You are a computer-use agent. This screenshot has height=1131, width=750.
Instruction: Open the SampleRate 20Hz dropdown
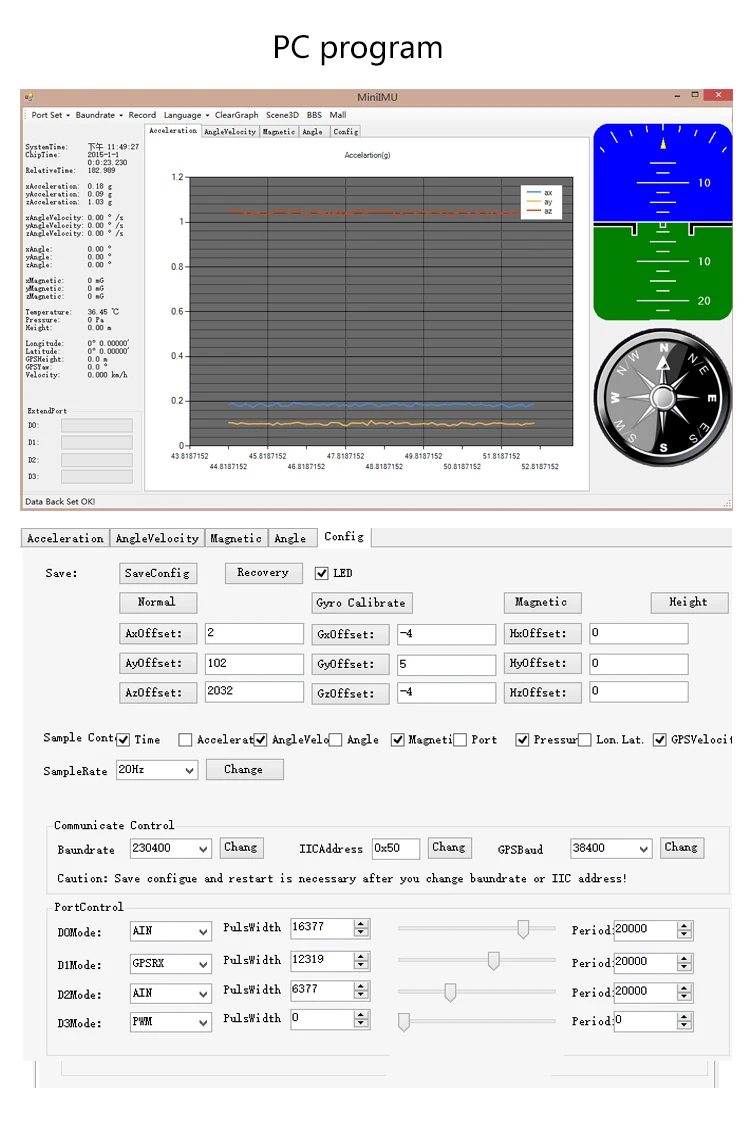[157, 770]
